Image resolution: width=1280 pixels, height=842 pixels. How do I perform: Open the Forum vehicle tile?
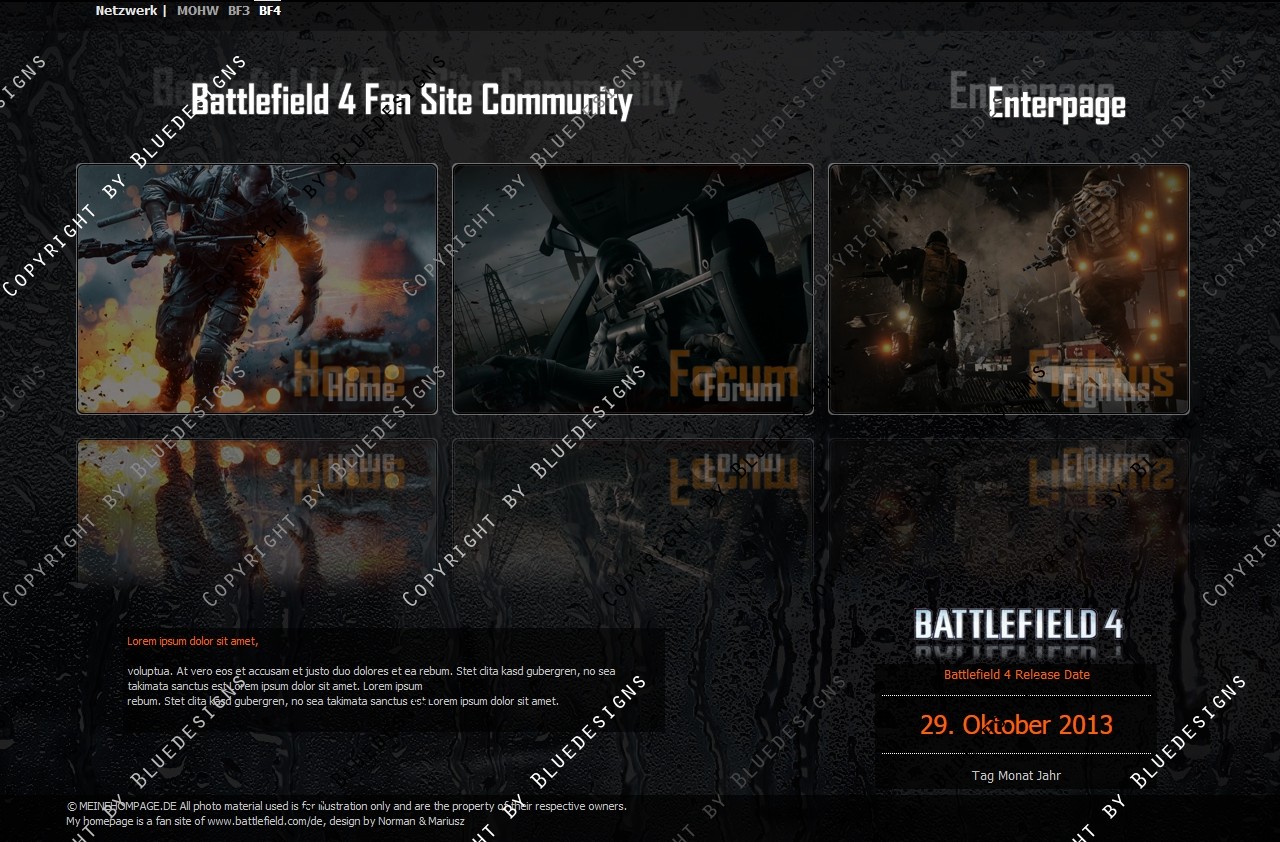tap(633, 289)
